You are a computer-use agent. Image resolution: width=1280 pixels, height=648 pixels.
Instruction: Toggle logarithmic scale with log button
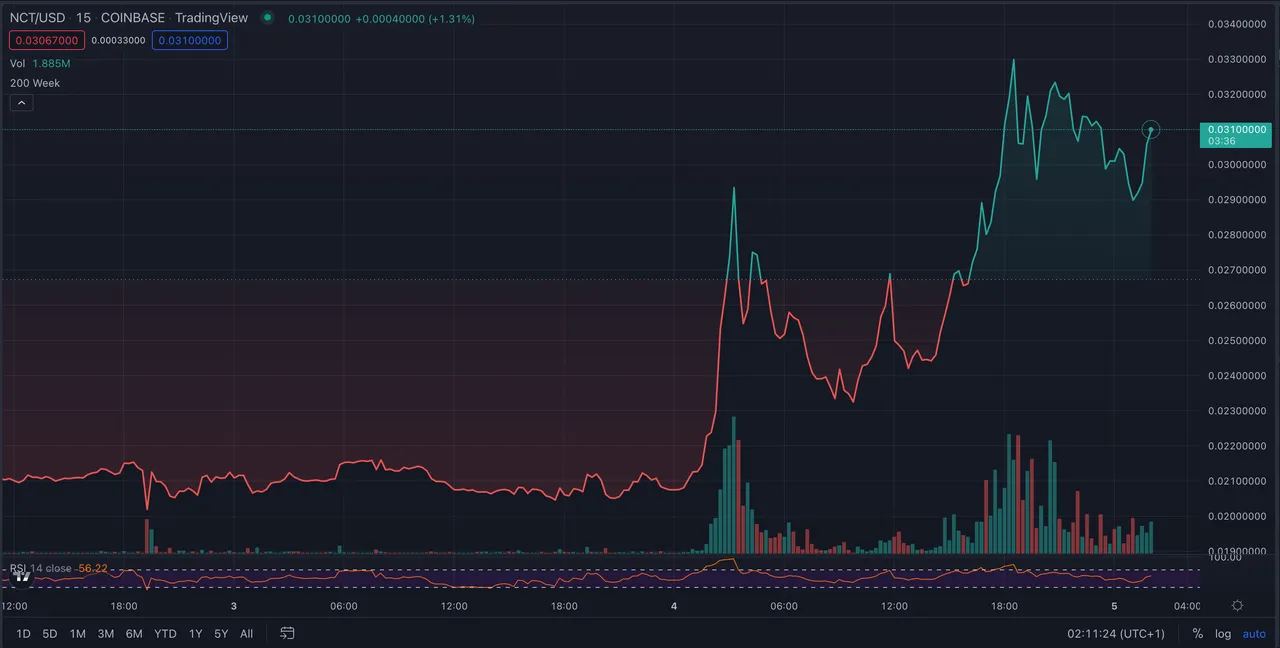click(x=1222, y=633)
